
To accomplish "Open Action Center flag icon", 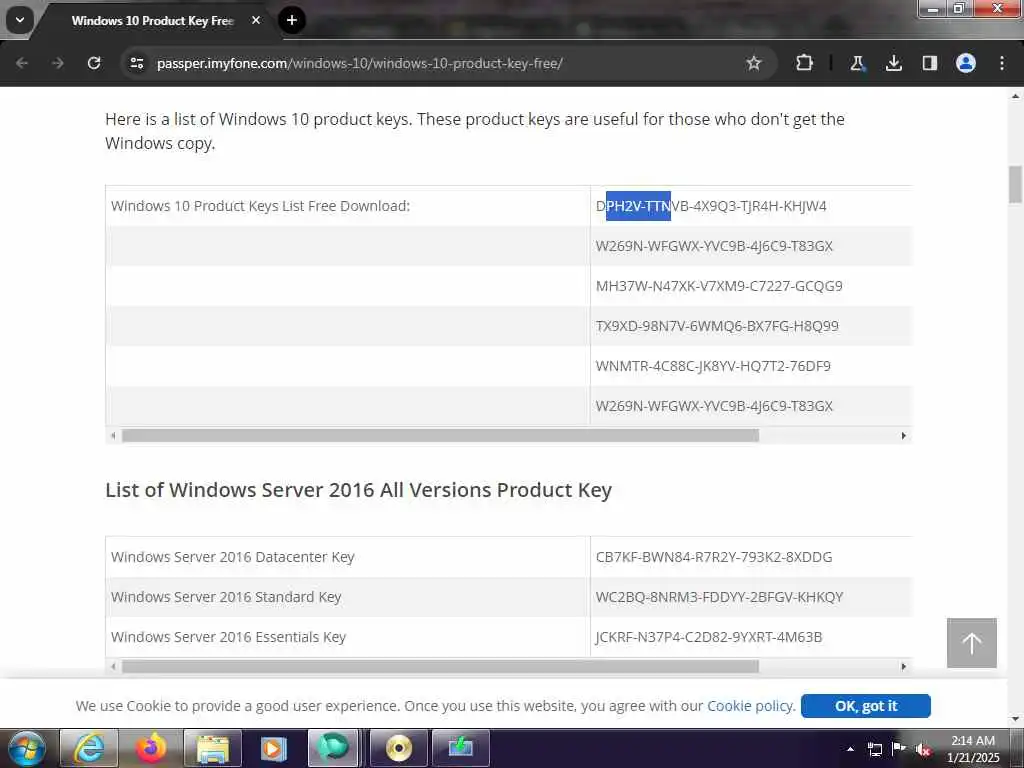I will pyautogui.click(x=899, y=749).
